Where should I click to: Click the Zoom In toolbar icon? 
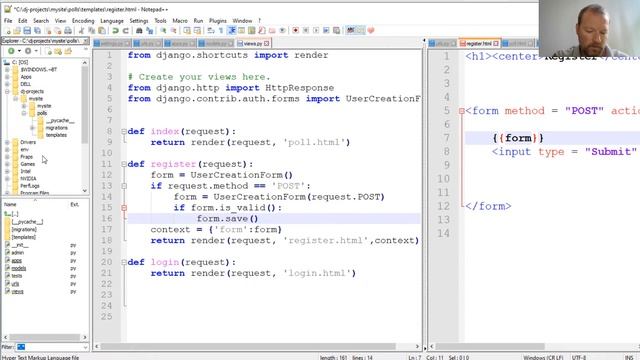[x=163, y=31]
